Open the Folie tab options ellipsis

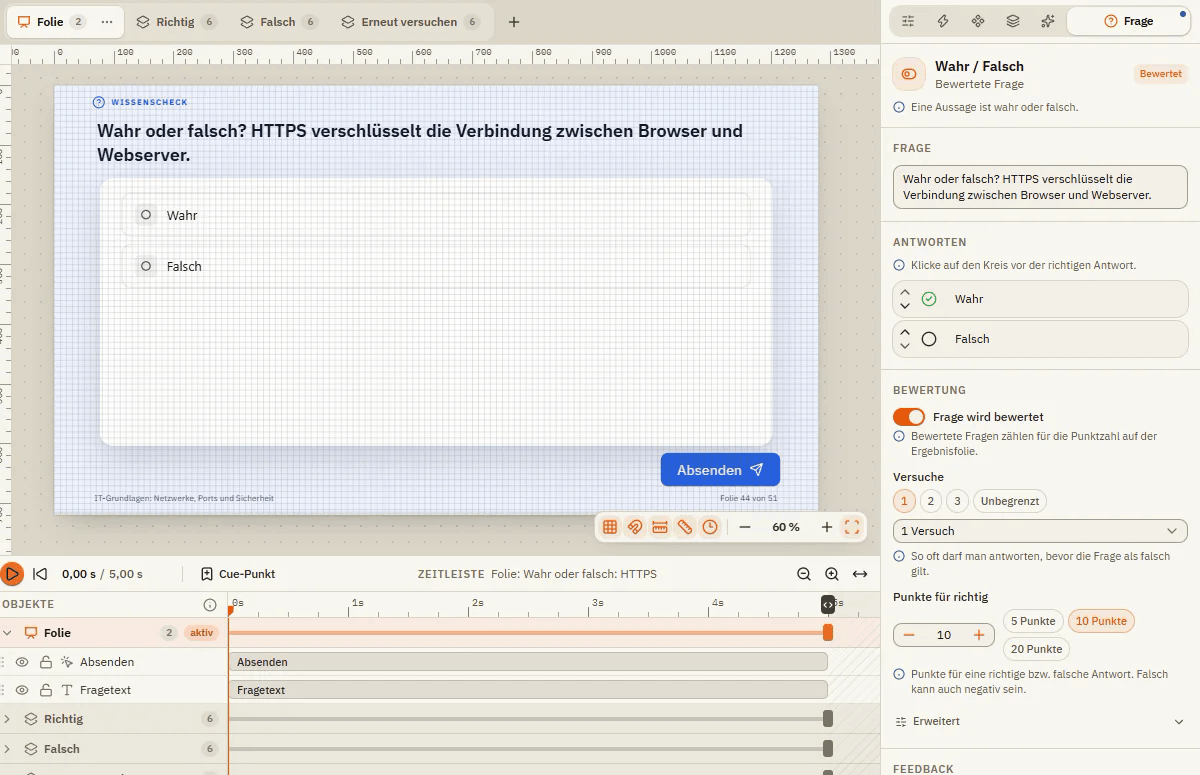click(107, 22)
